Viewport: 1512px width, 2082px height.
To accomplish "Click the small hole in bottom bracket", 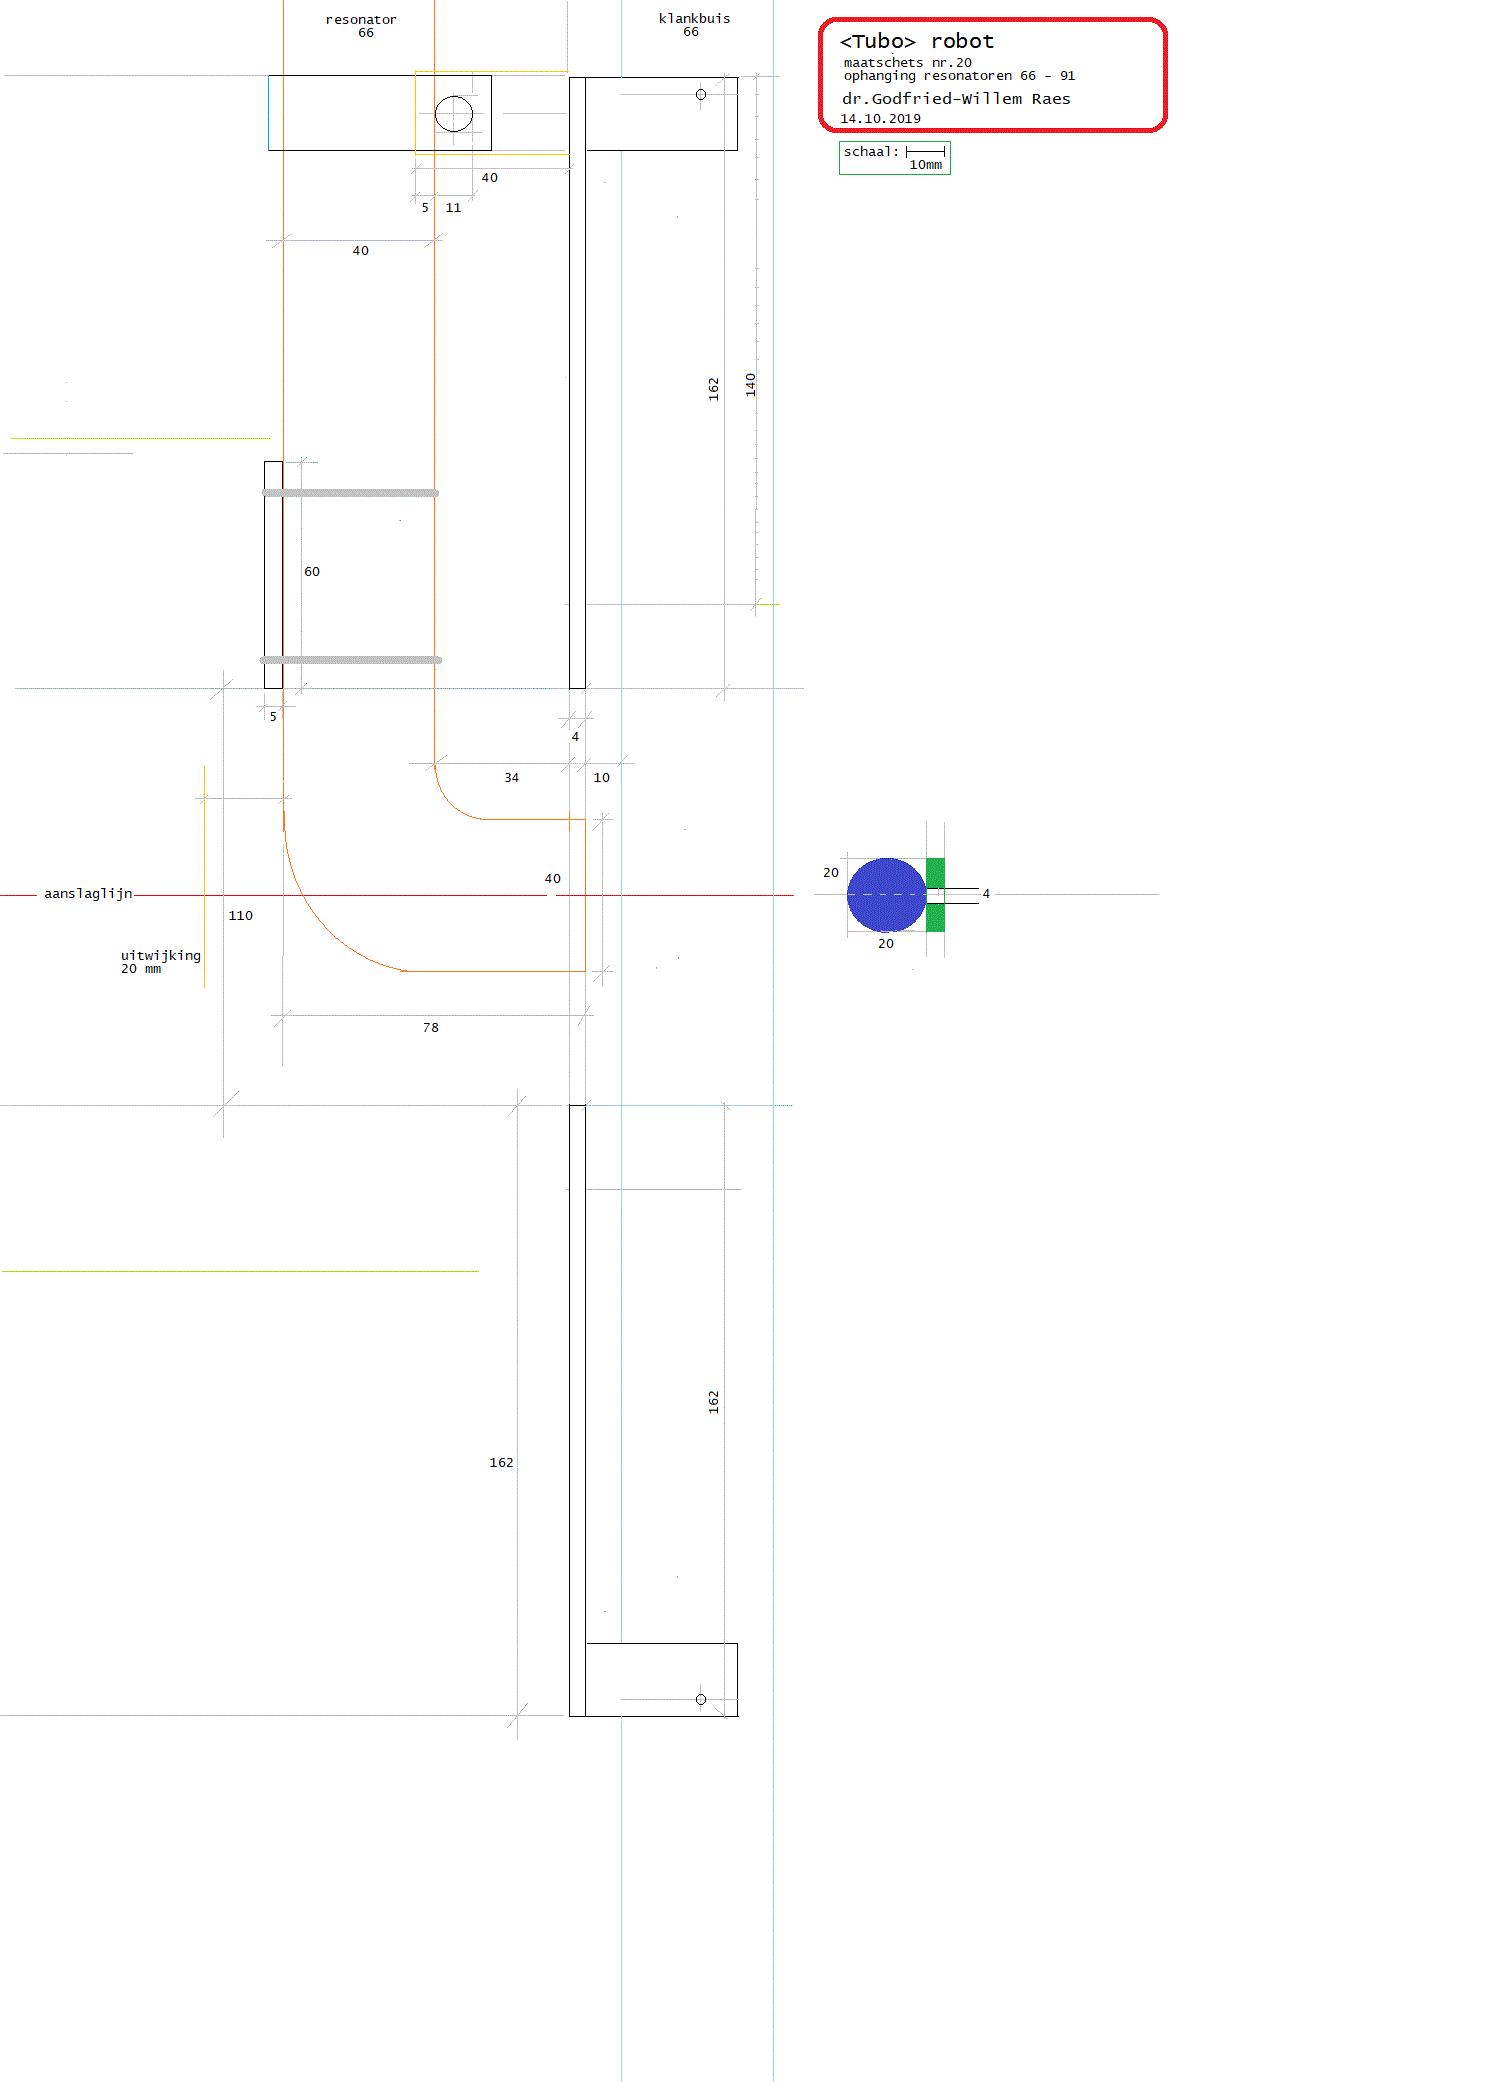I will [701, 1699].
